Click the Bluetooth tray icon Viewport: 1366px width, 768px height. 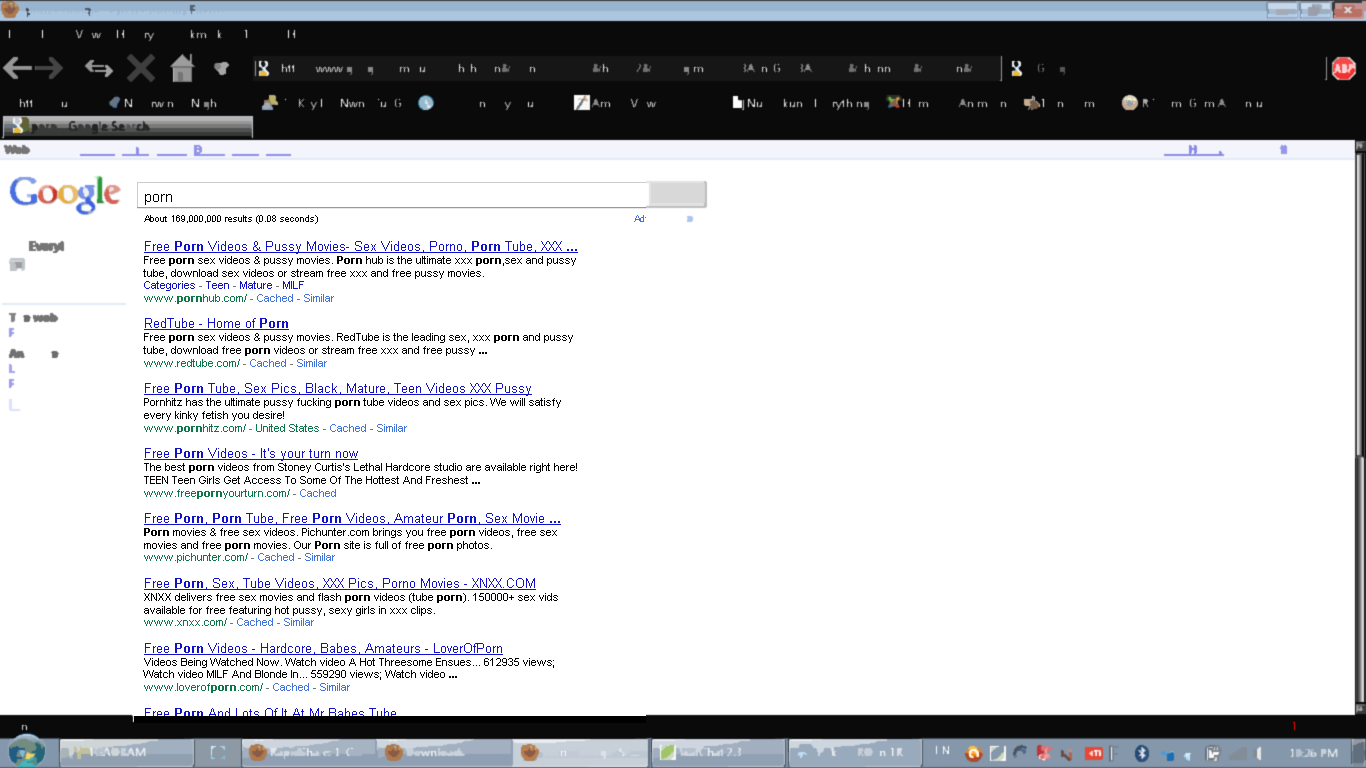tap(1140, 753)
